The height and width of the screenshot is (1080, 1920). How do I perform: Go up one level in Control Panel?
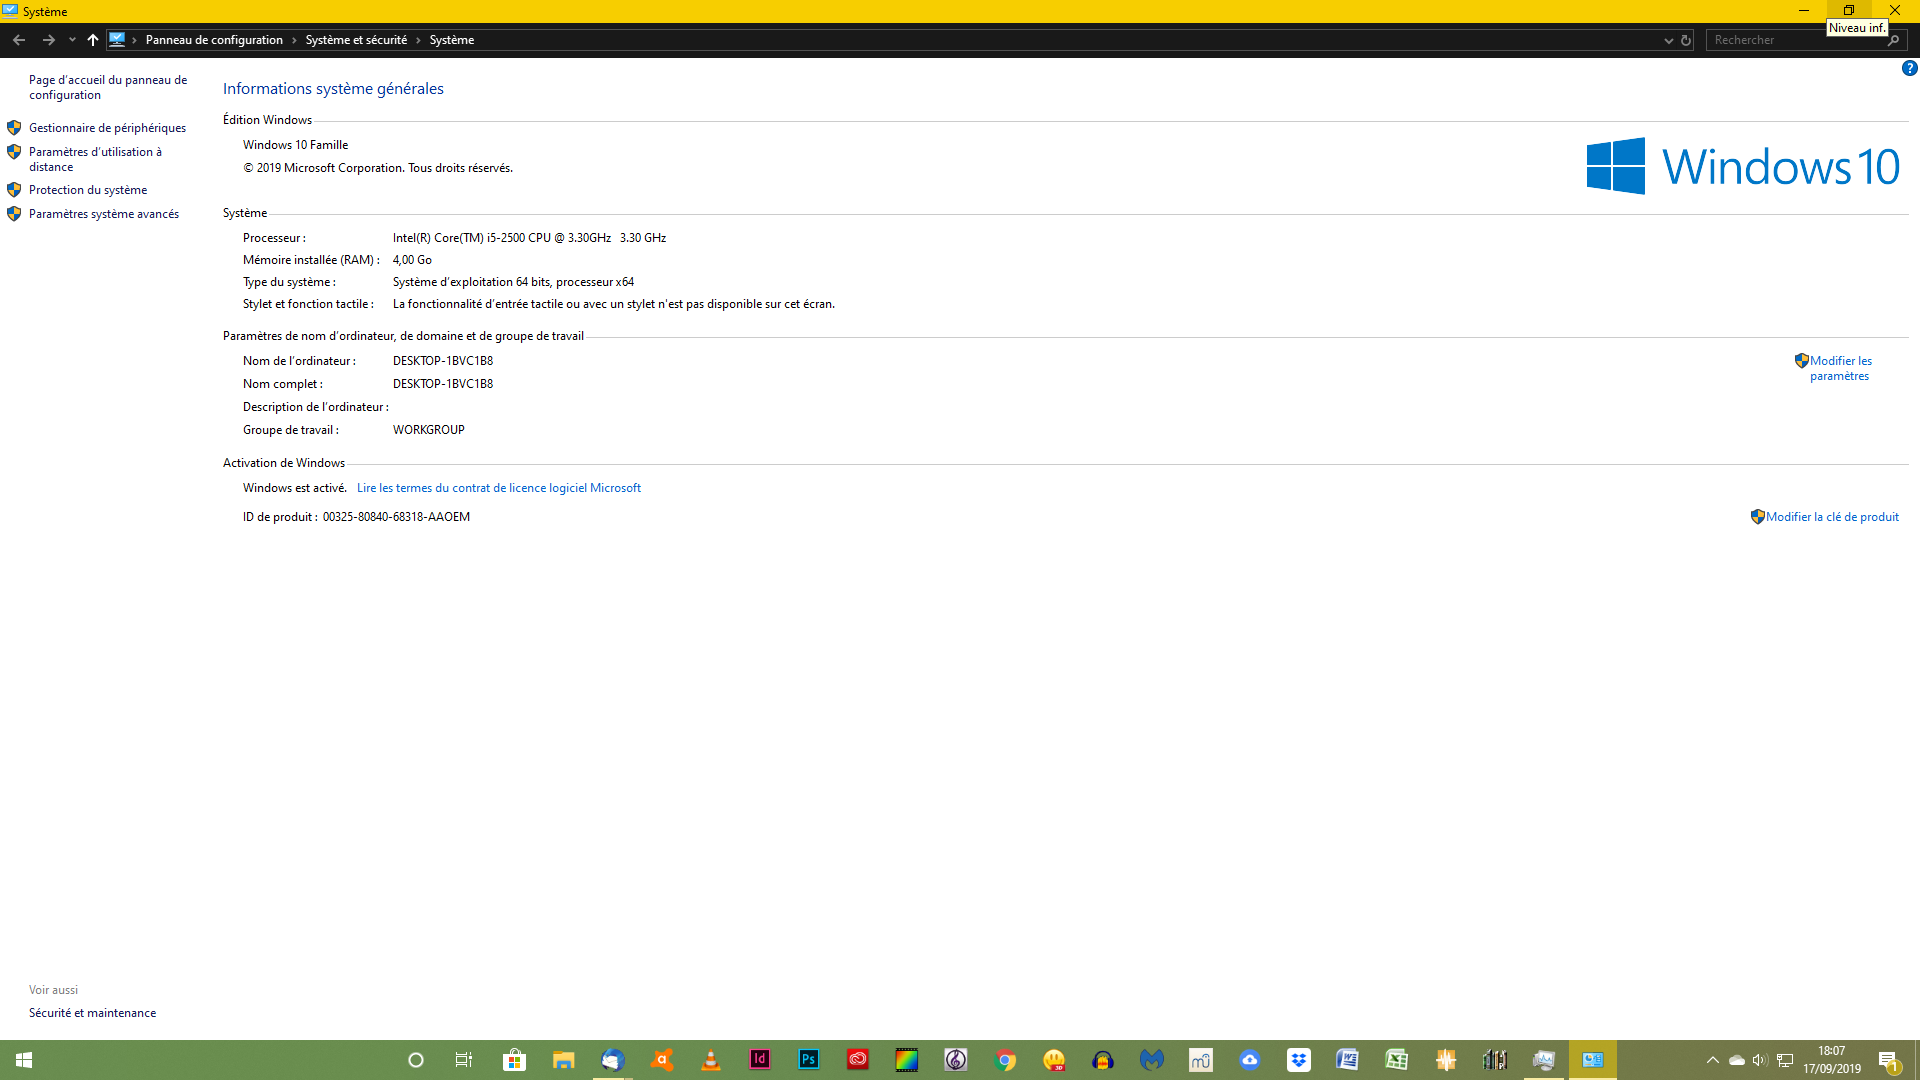[93, 40]
